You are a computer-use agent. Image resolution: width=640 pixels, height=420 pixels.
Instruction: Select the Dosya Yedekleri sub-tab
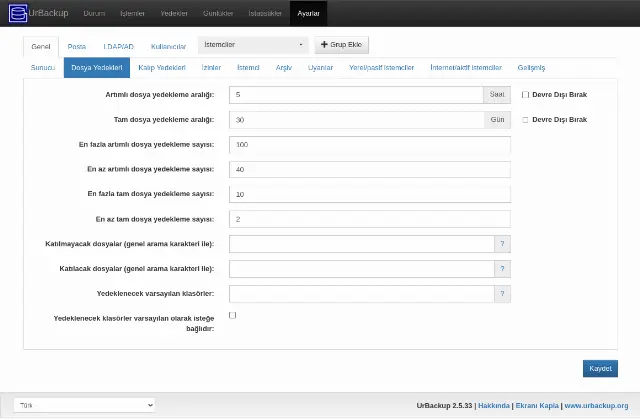[97, 68]
